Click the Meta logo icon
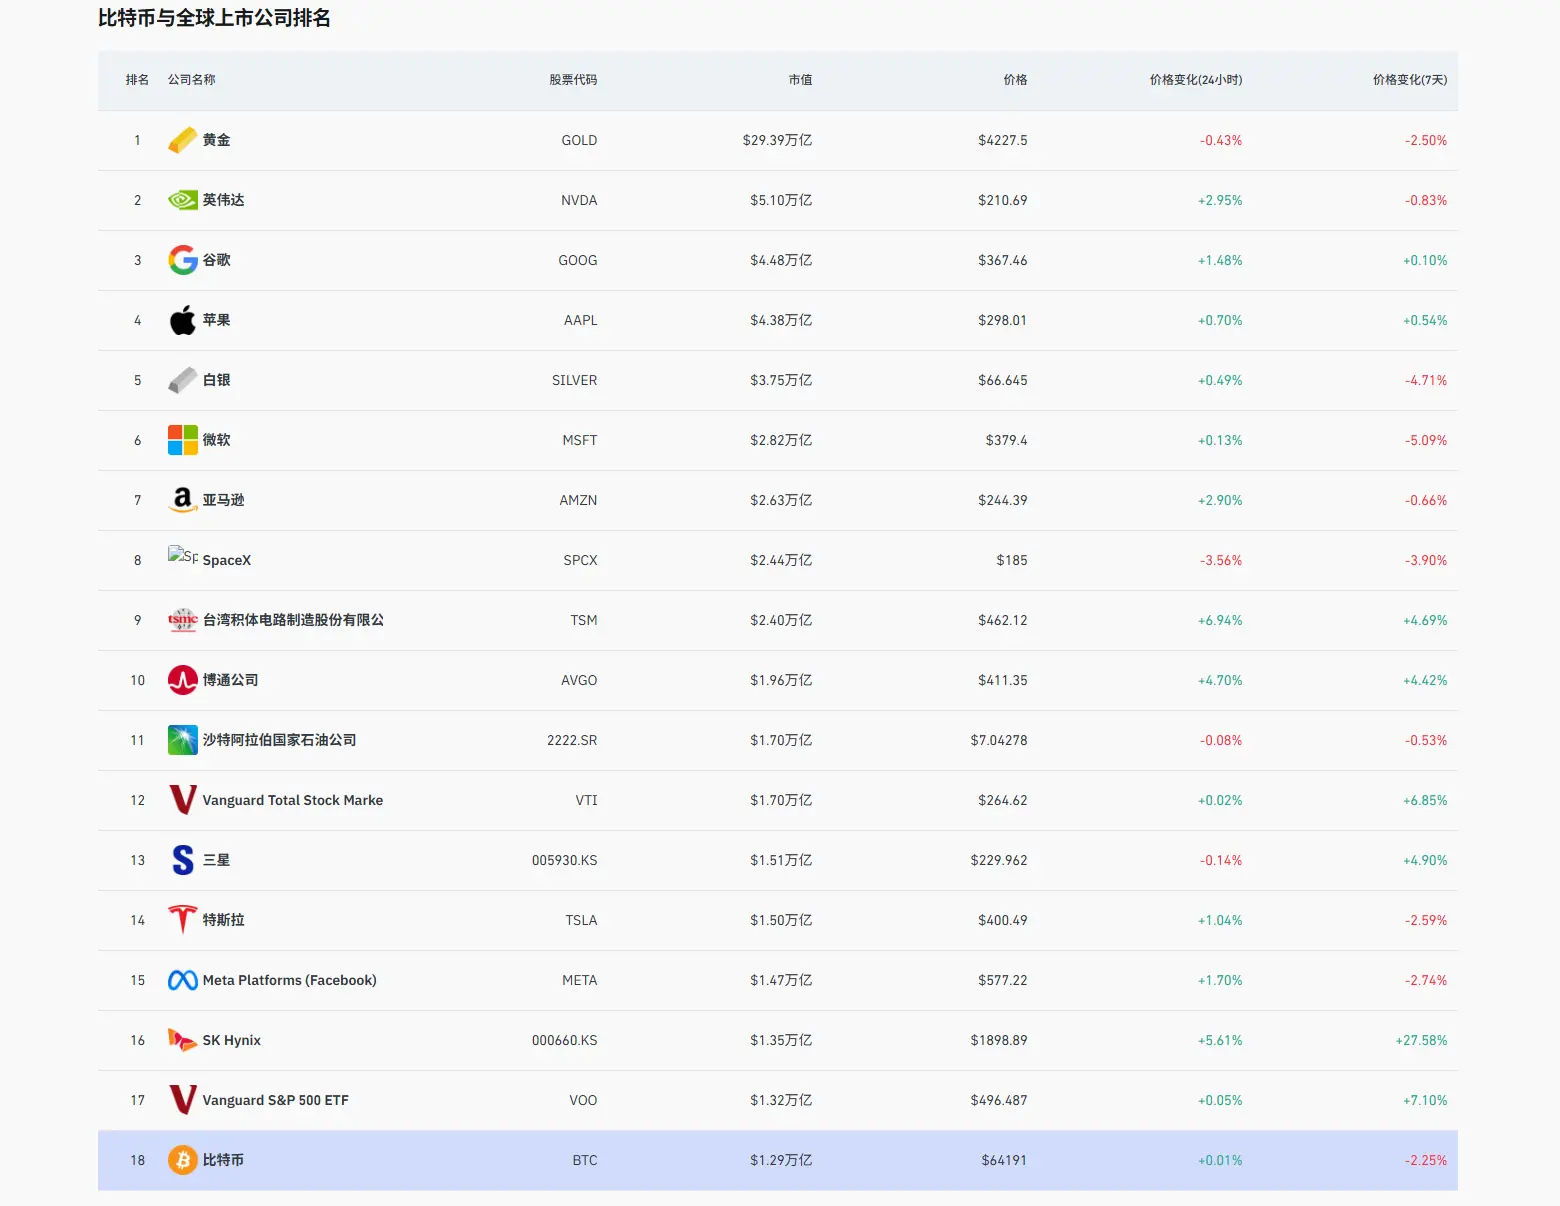 coord(183,980)
